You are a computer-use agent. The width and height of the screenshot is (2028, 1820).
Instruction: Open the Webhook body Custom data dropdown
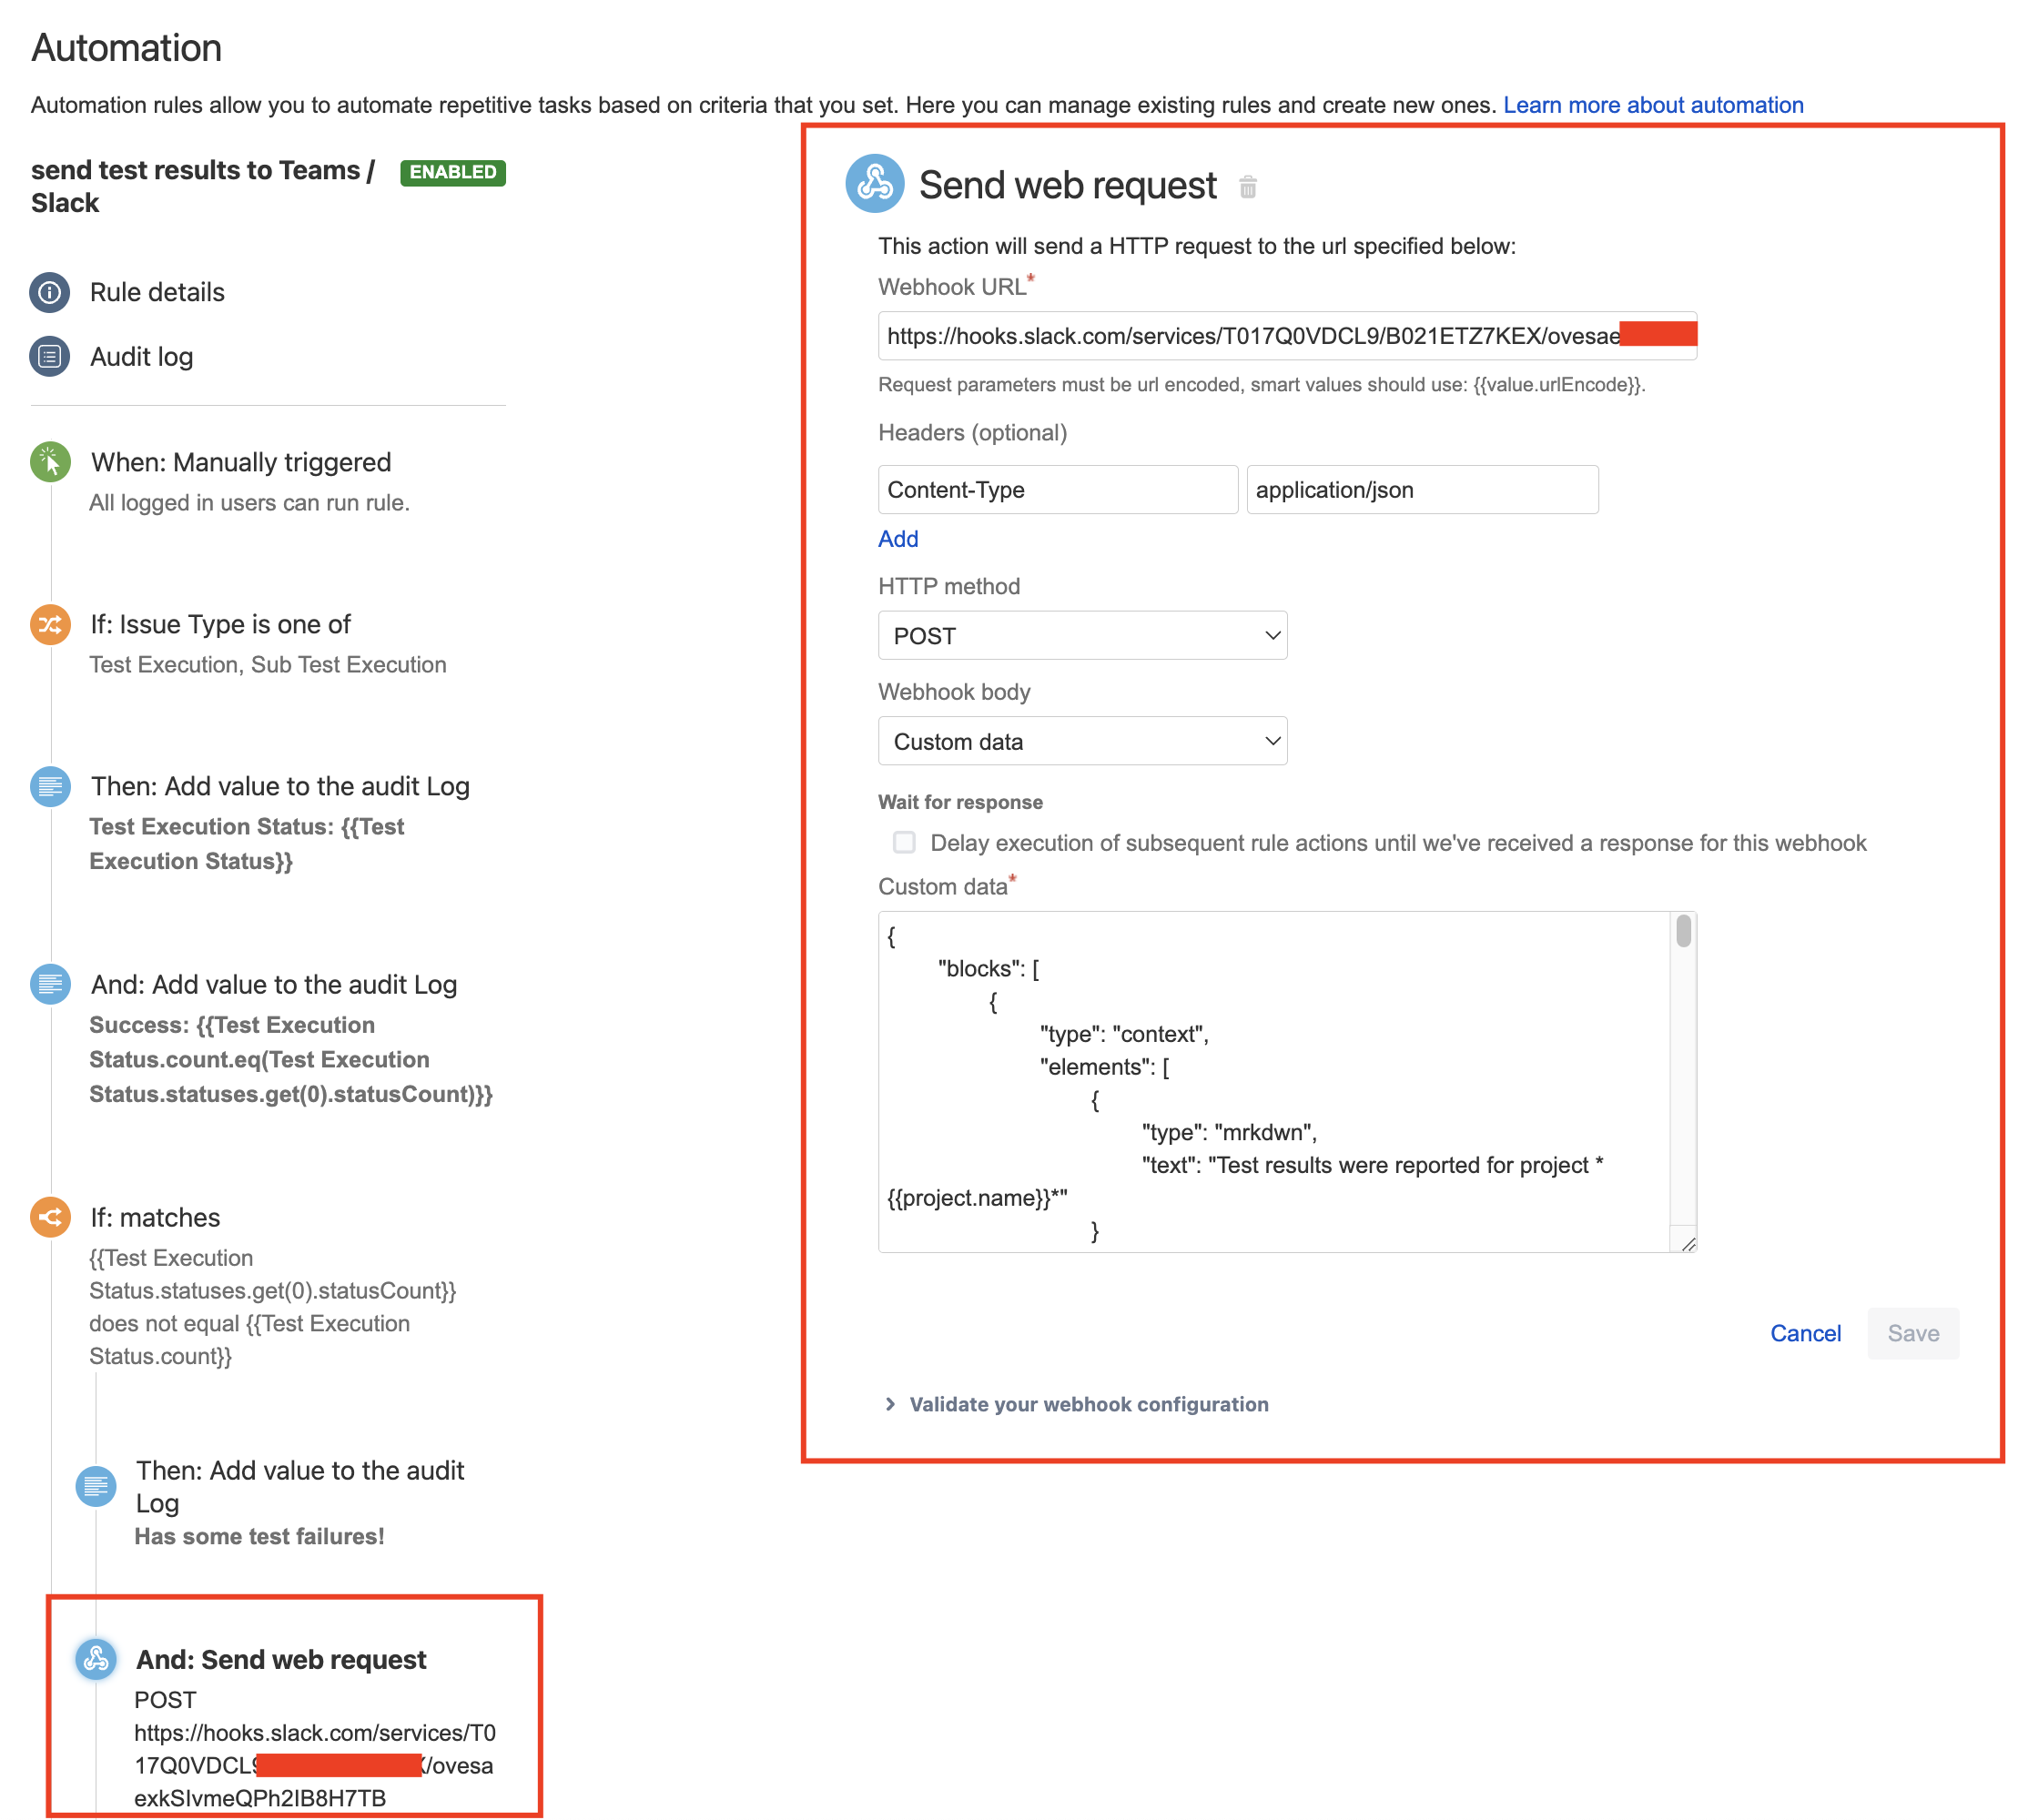[1083, 742]
